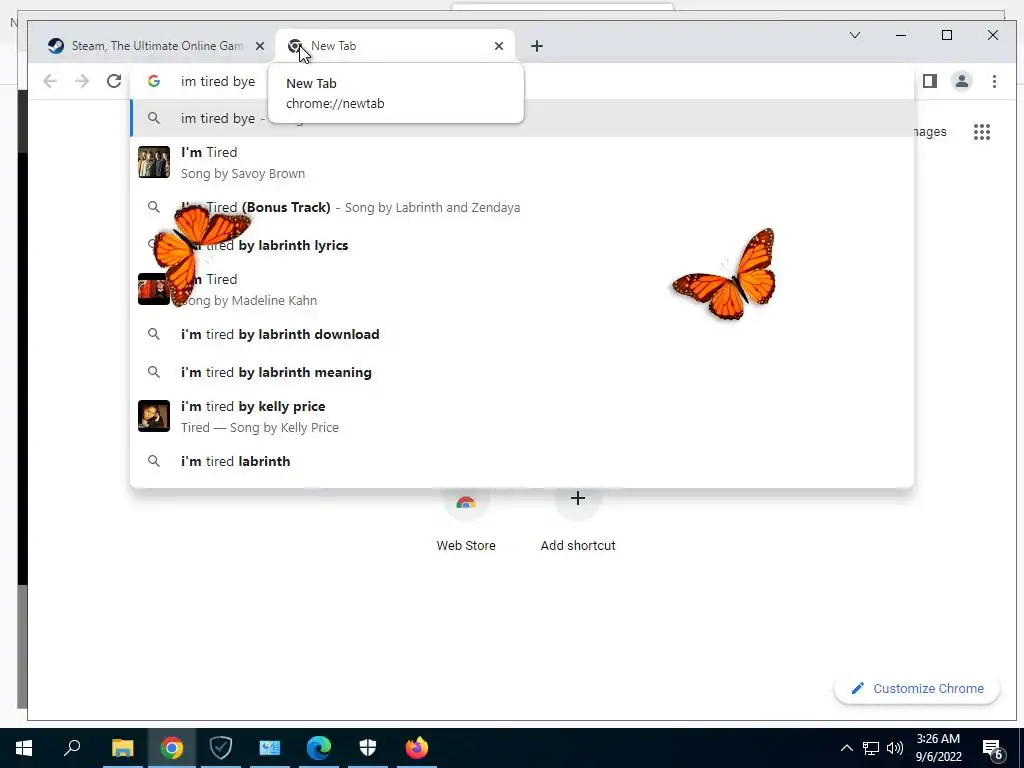Click the Savoy Brown album thumbnail
Viewport: 1024px width, 768px height.
[154, 162]
